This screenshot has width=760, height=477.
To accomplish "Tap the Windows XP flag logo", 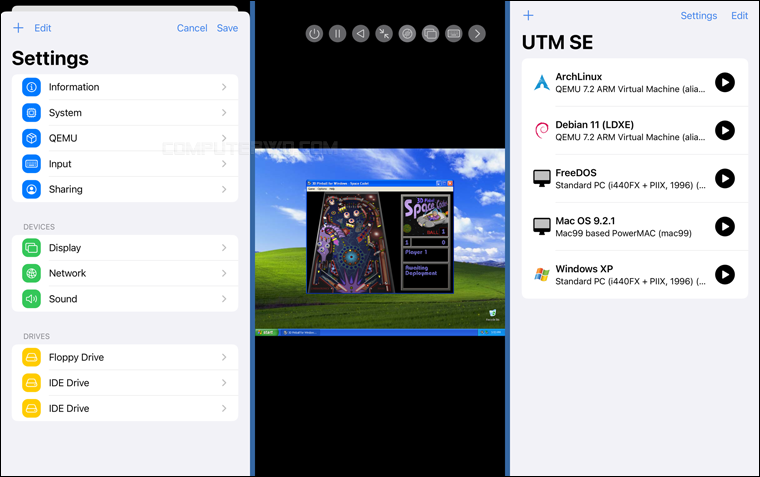I will coord(541,274).
